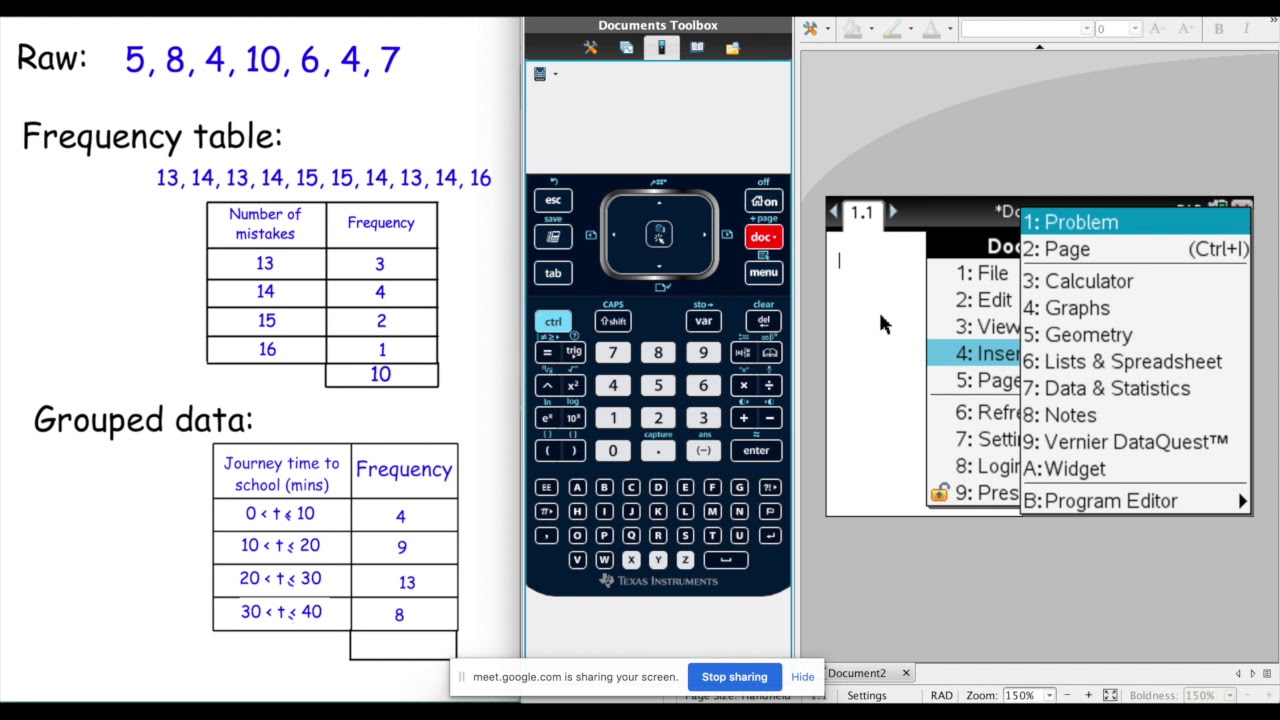Open Settings in the status bar

coord(867,695)
